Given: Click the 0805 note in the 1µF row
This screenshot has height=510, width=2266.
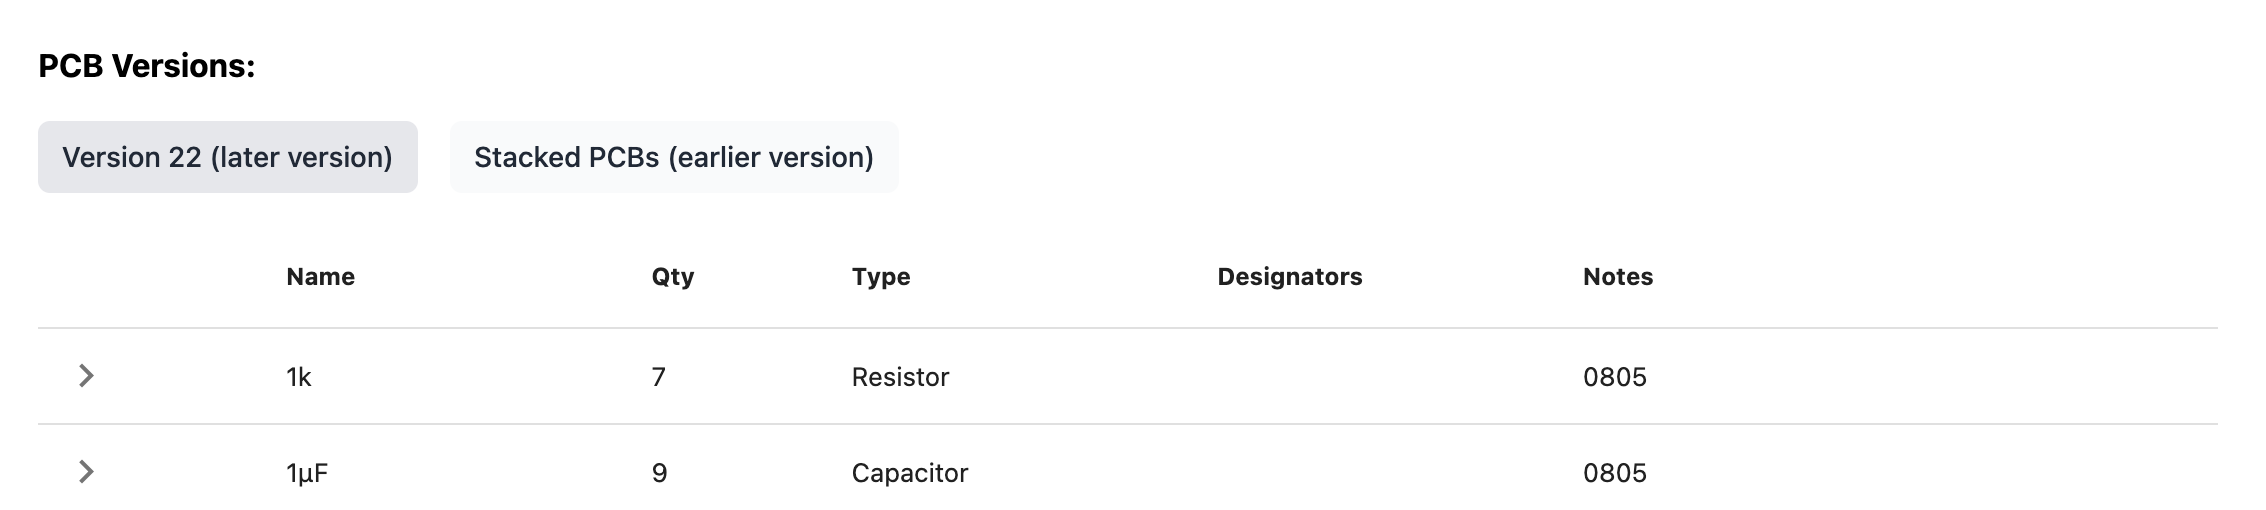Looking at the screenshot, I should coord(1615,473).
